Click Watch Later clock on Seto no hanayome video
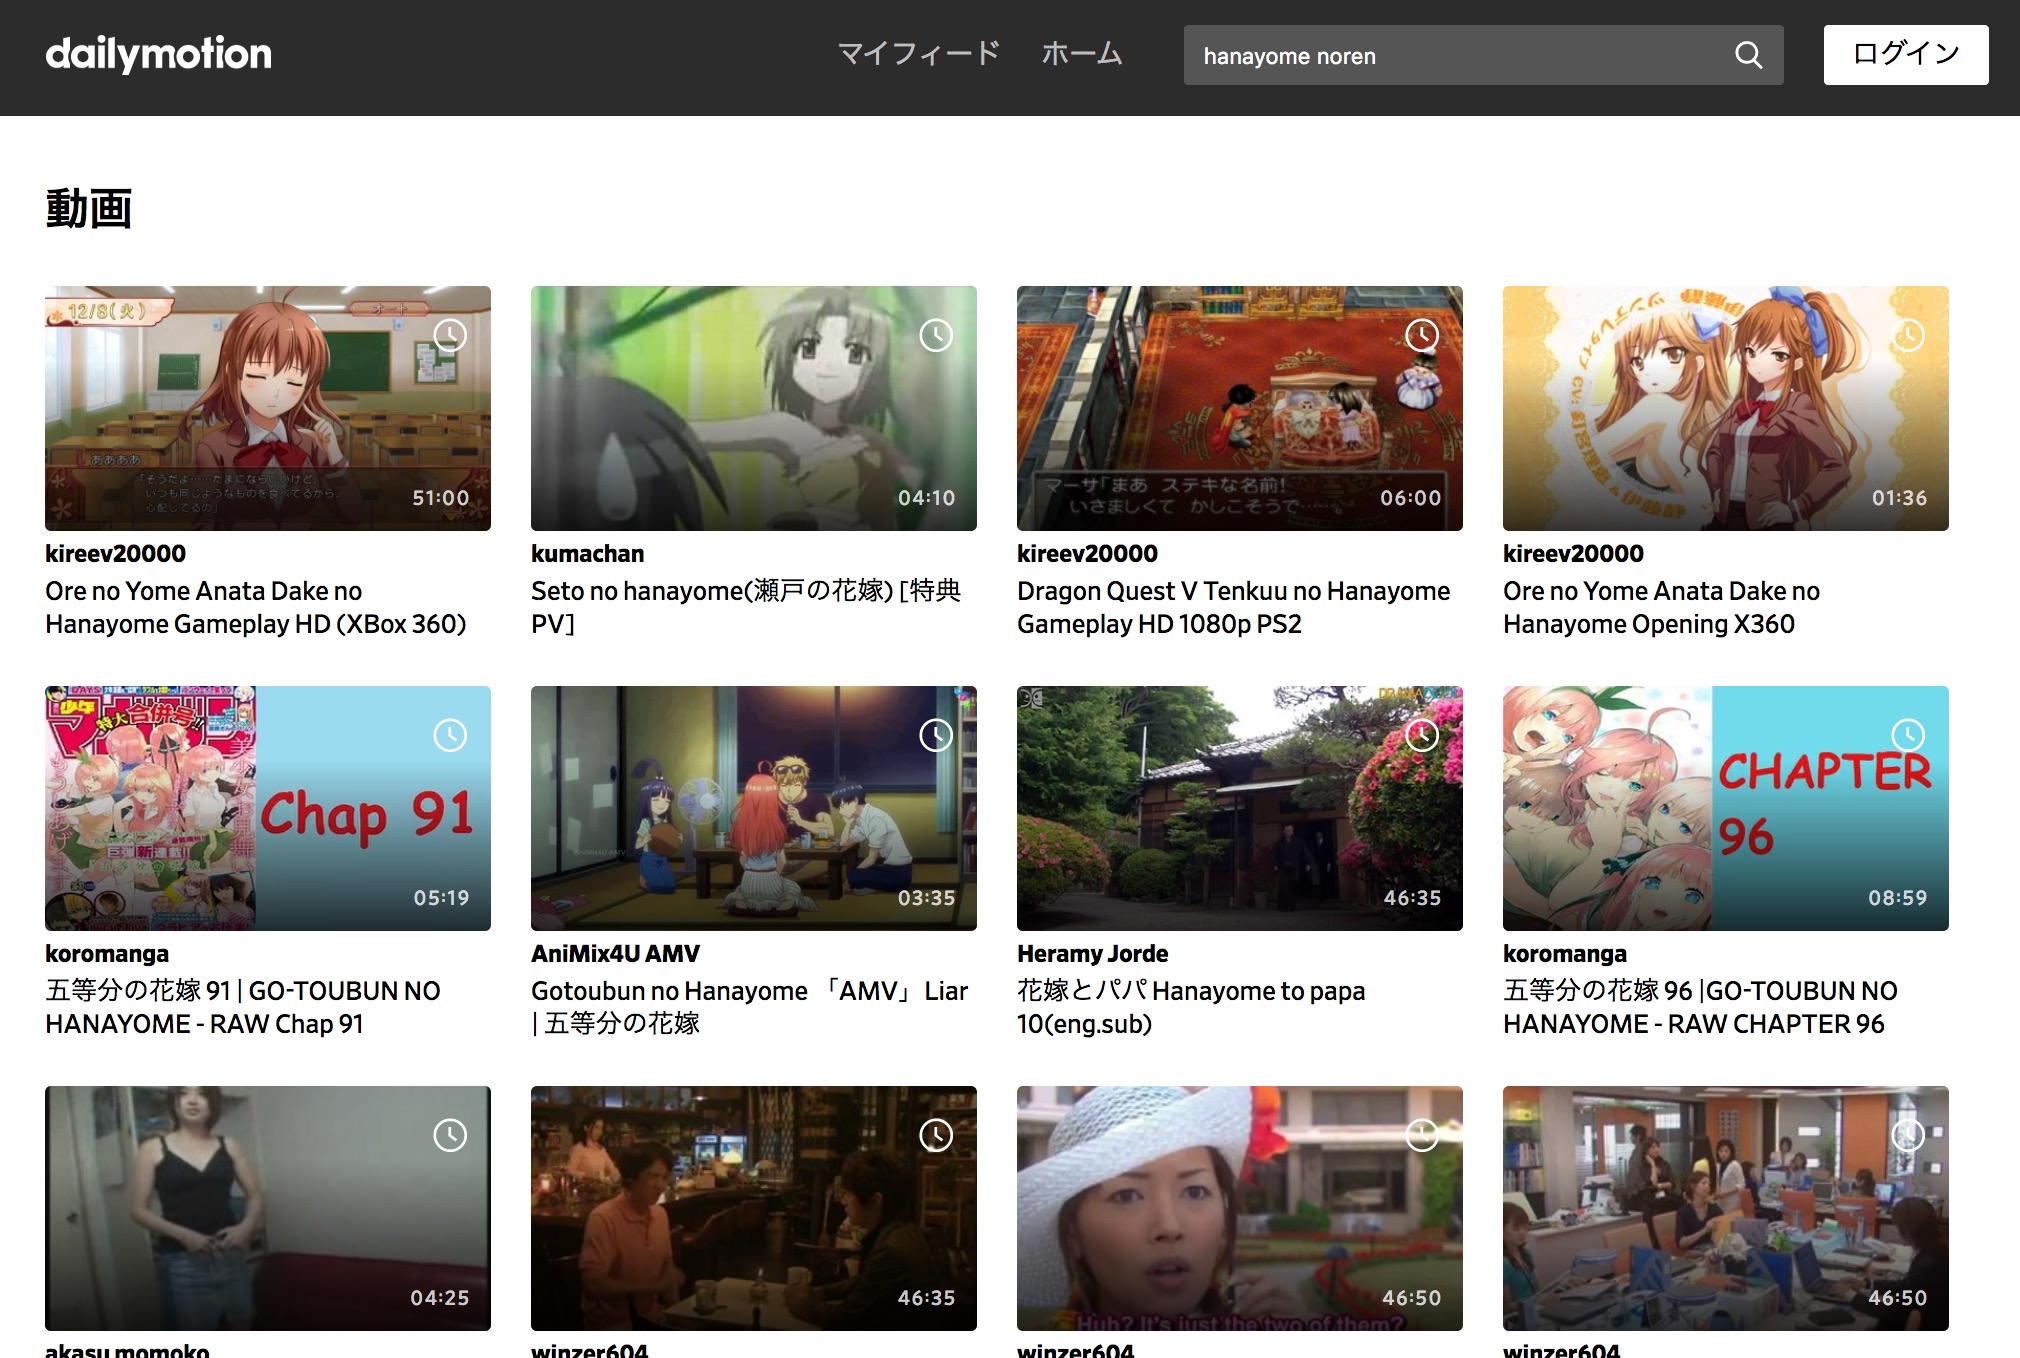2020x1358 pixels. point(936,335)
